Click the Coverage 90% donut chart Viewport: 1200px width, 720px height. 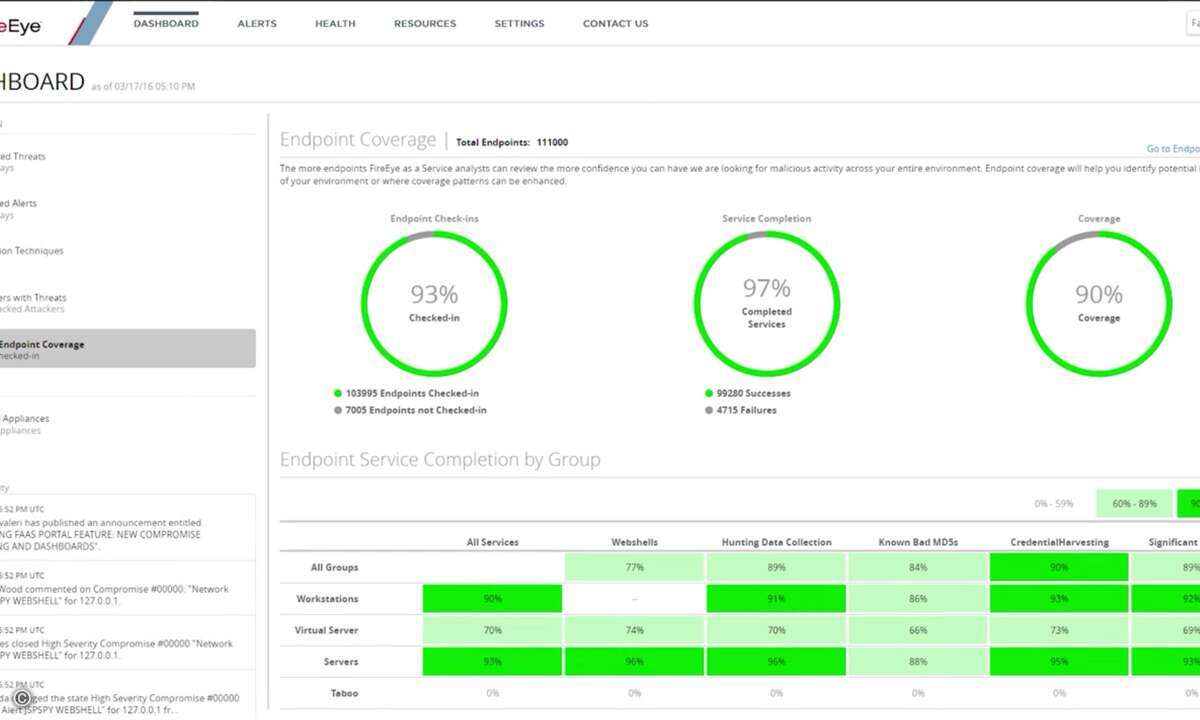(1098, 302)
